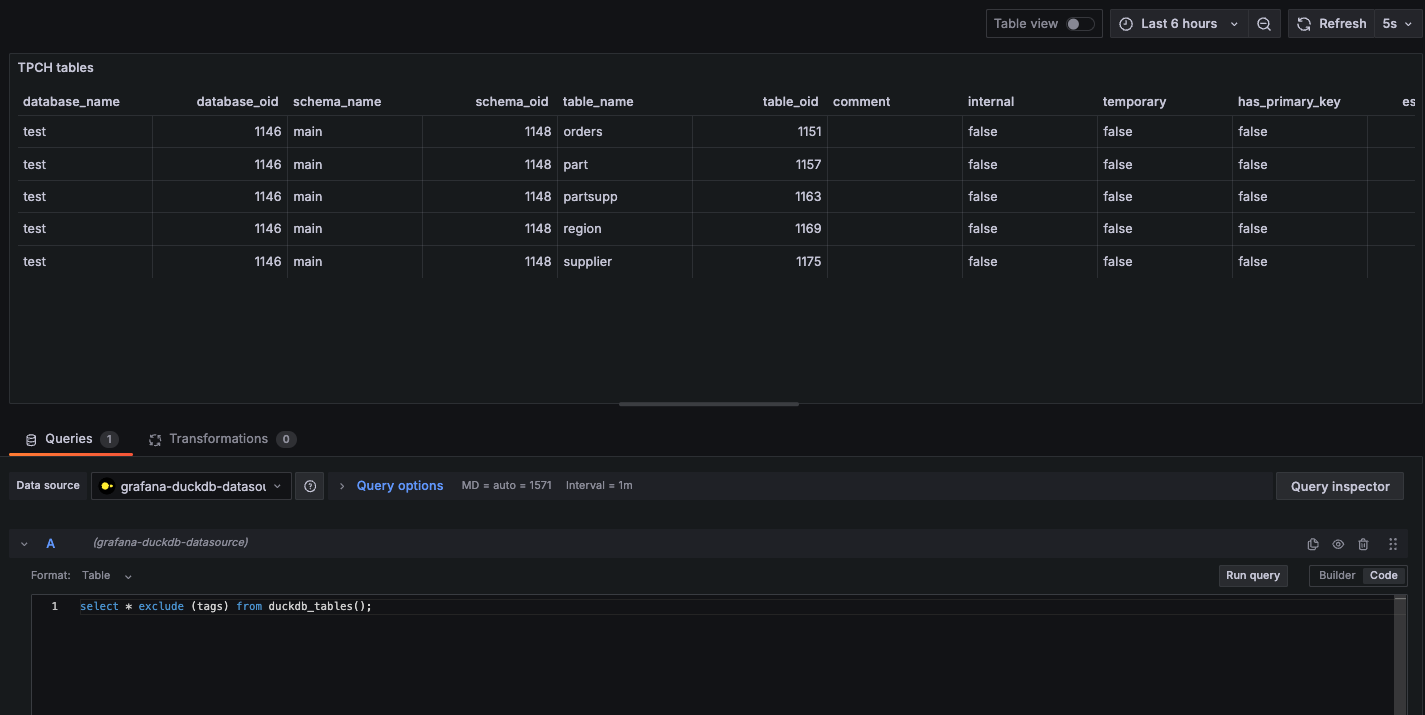
Task: Click the has_primary_key column header
Action: coord(1289,101)
